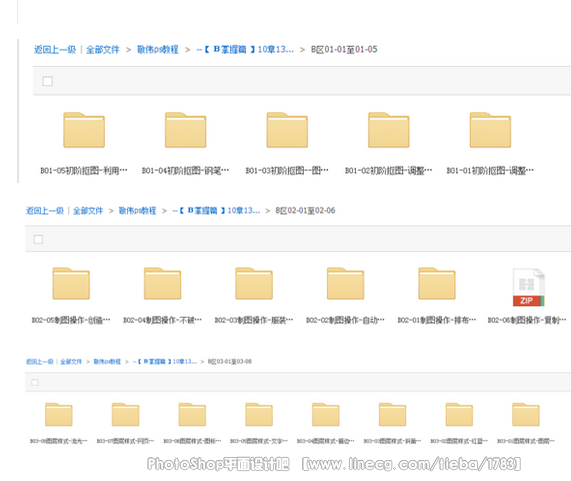Click 全部文件 in the B区01-01至01-05 breadcrumb
The height and width of the screenshot is (481, 571).
103,50
